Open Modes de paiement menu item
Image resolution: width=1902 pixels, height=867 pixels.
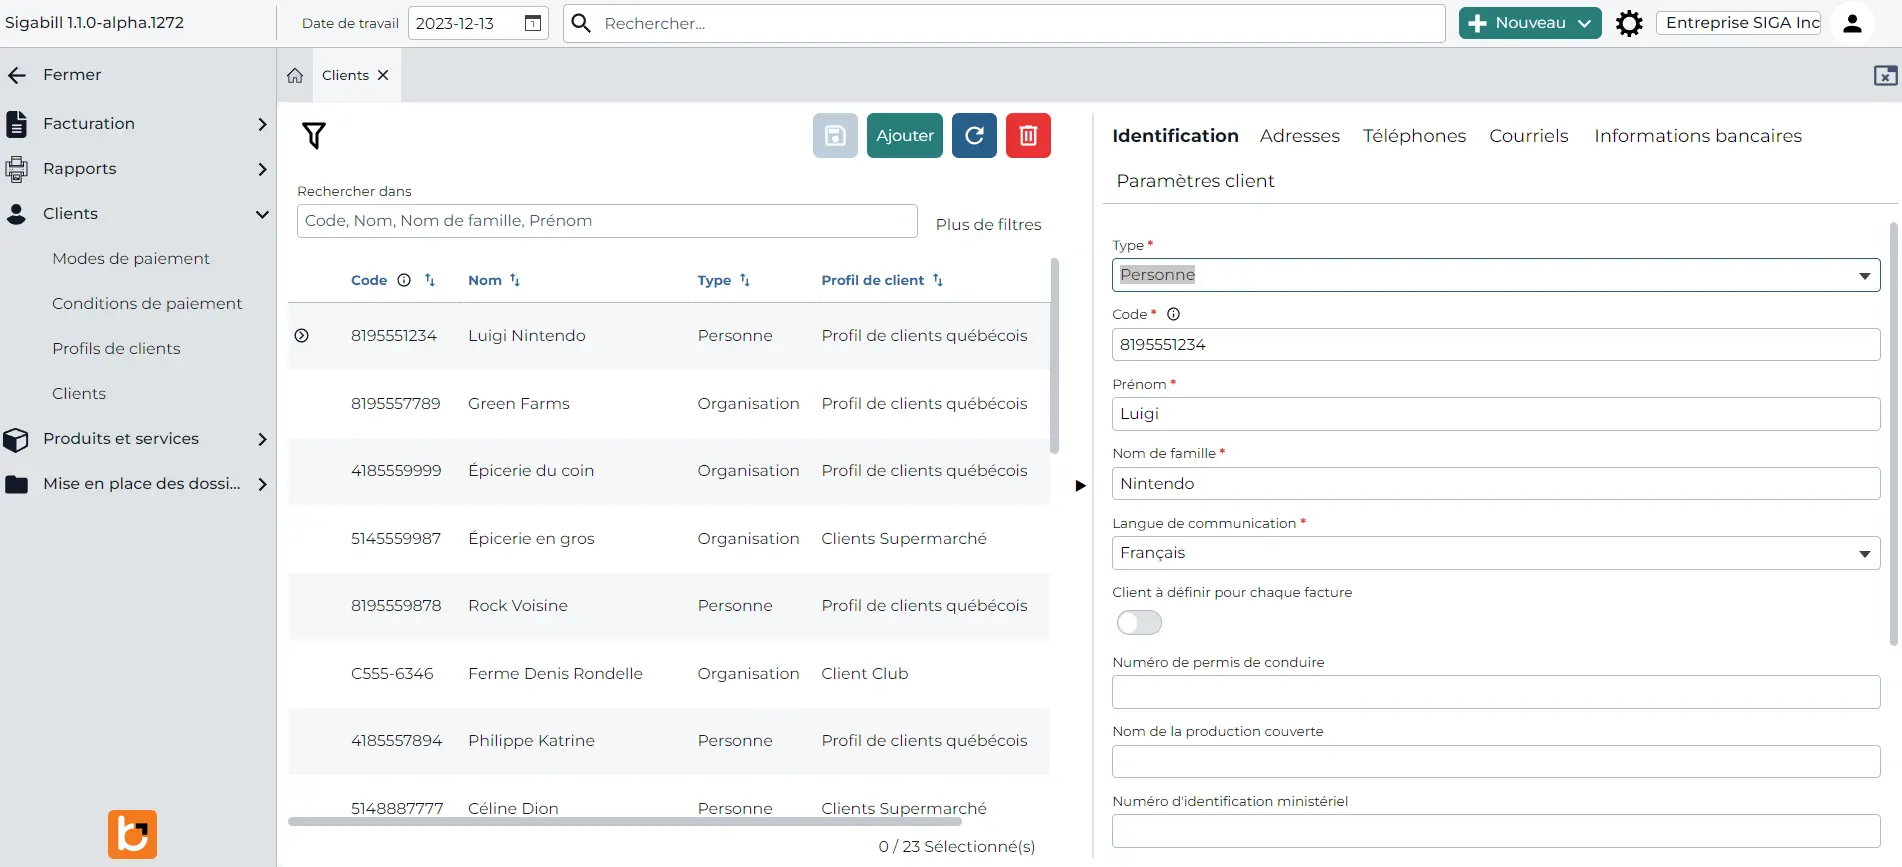(131, 259)
